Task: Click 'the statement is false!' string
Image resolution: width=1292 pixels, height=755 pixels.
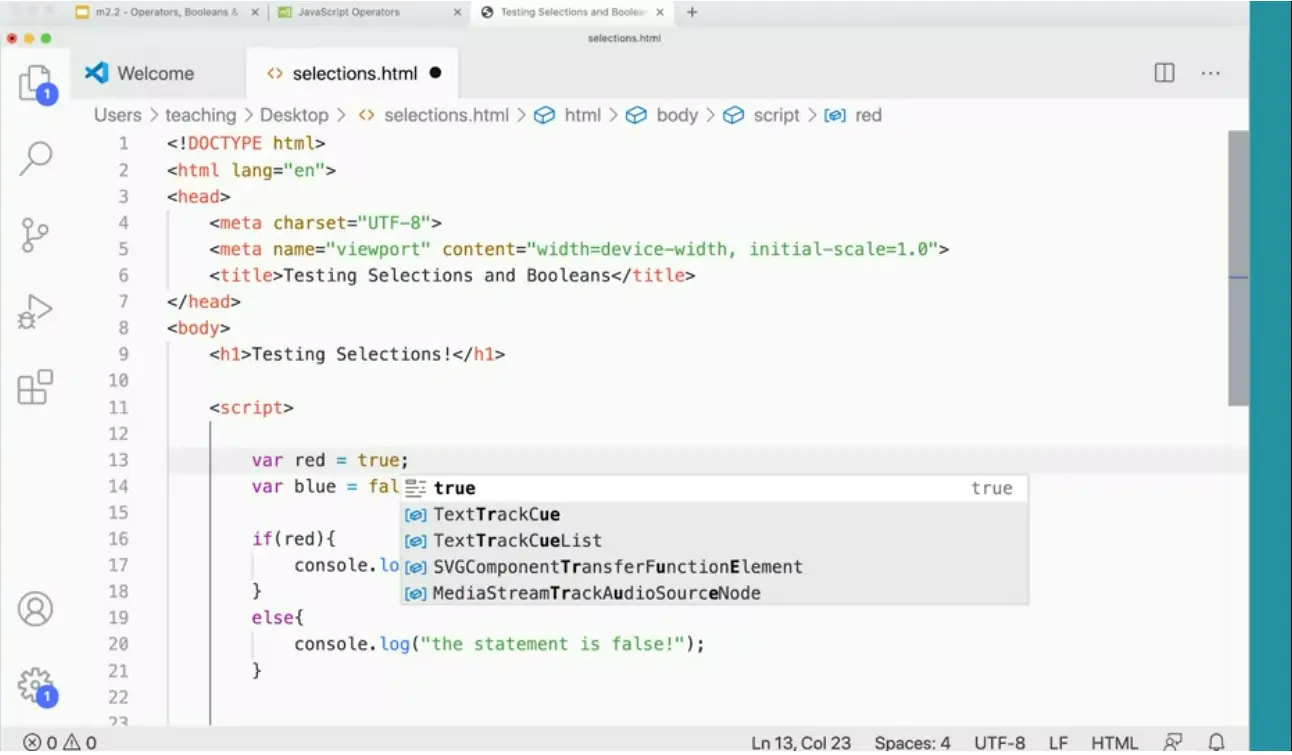Action: click(x=553, y=644)
